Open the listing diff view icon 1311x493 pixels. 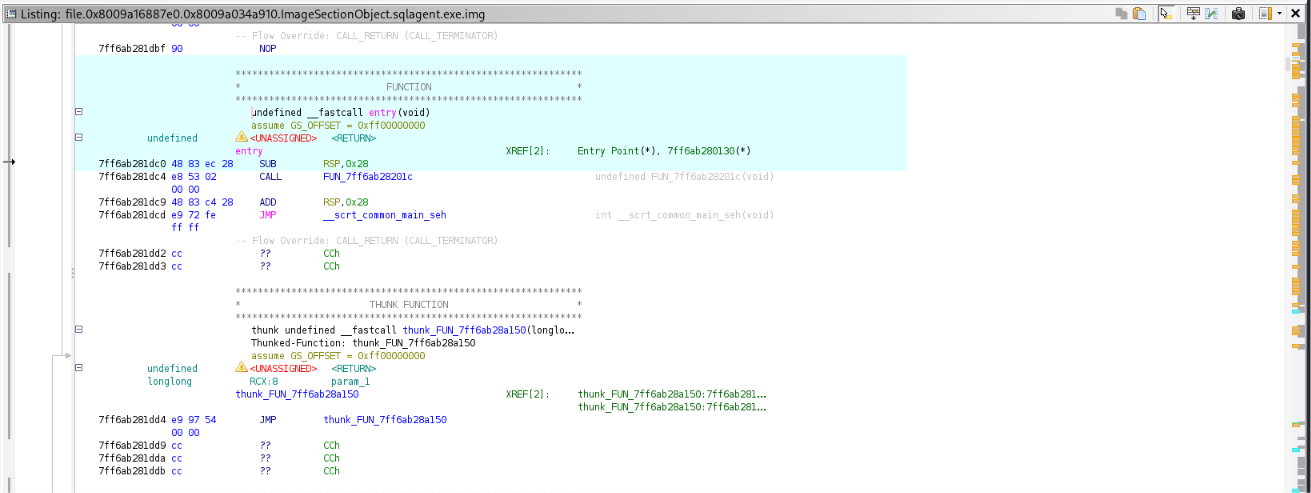[1211, 13]
